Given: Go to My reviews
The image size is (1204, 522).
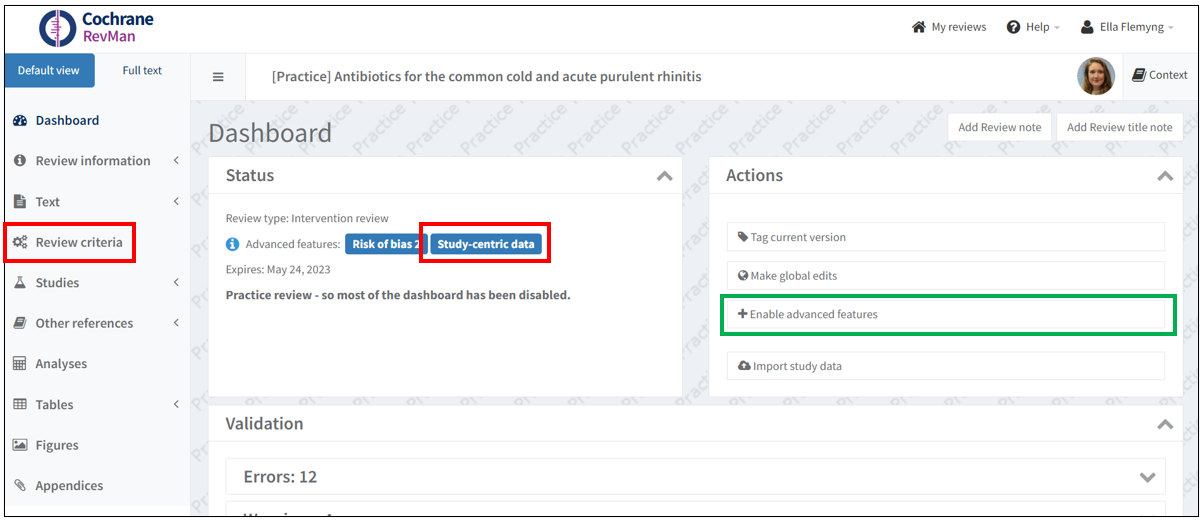Looking at the screenshot, I should pyautogui.click(x=949, y=27).
